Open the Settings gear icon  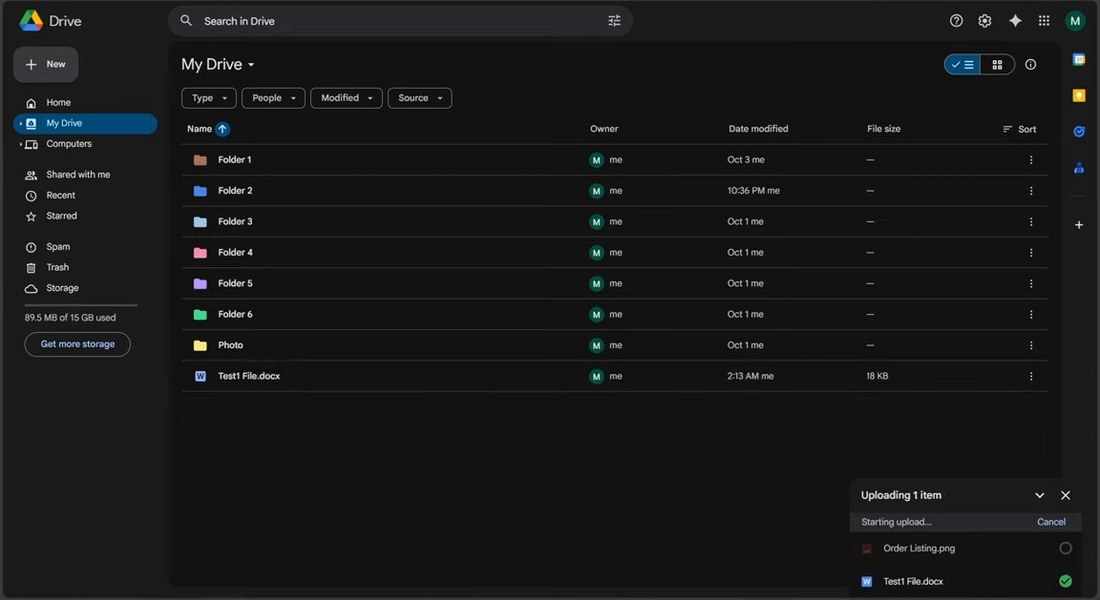coord(985,21)
